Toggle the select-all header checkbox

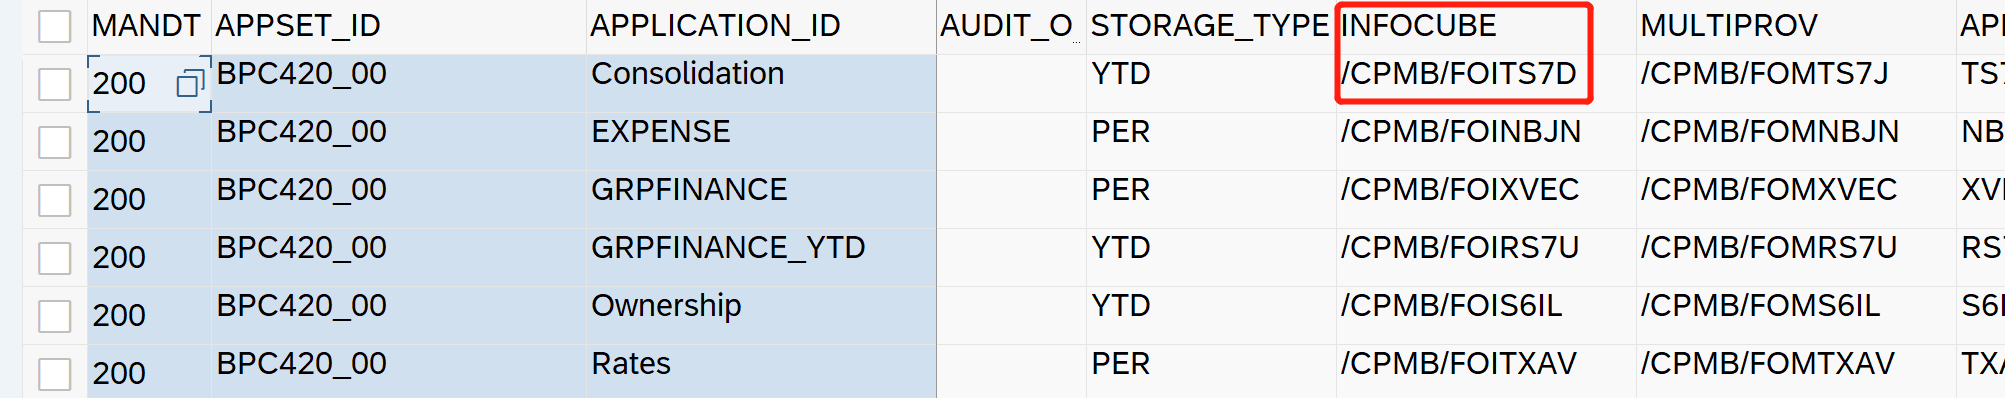pos(55,26)
